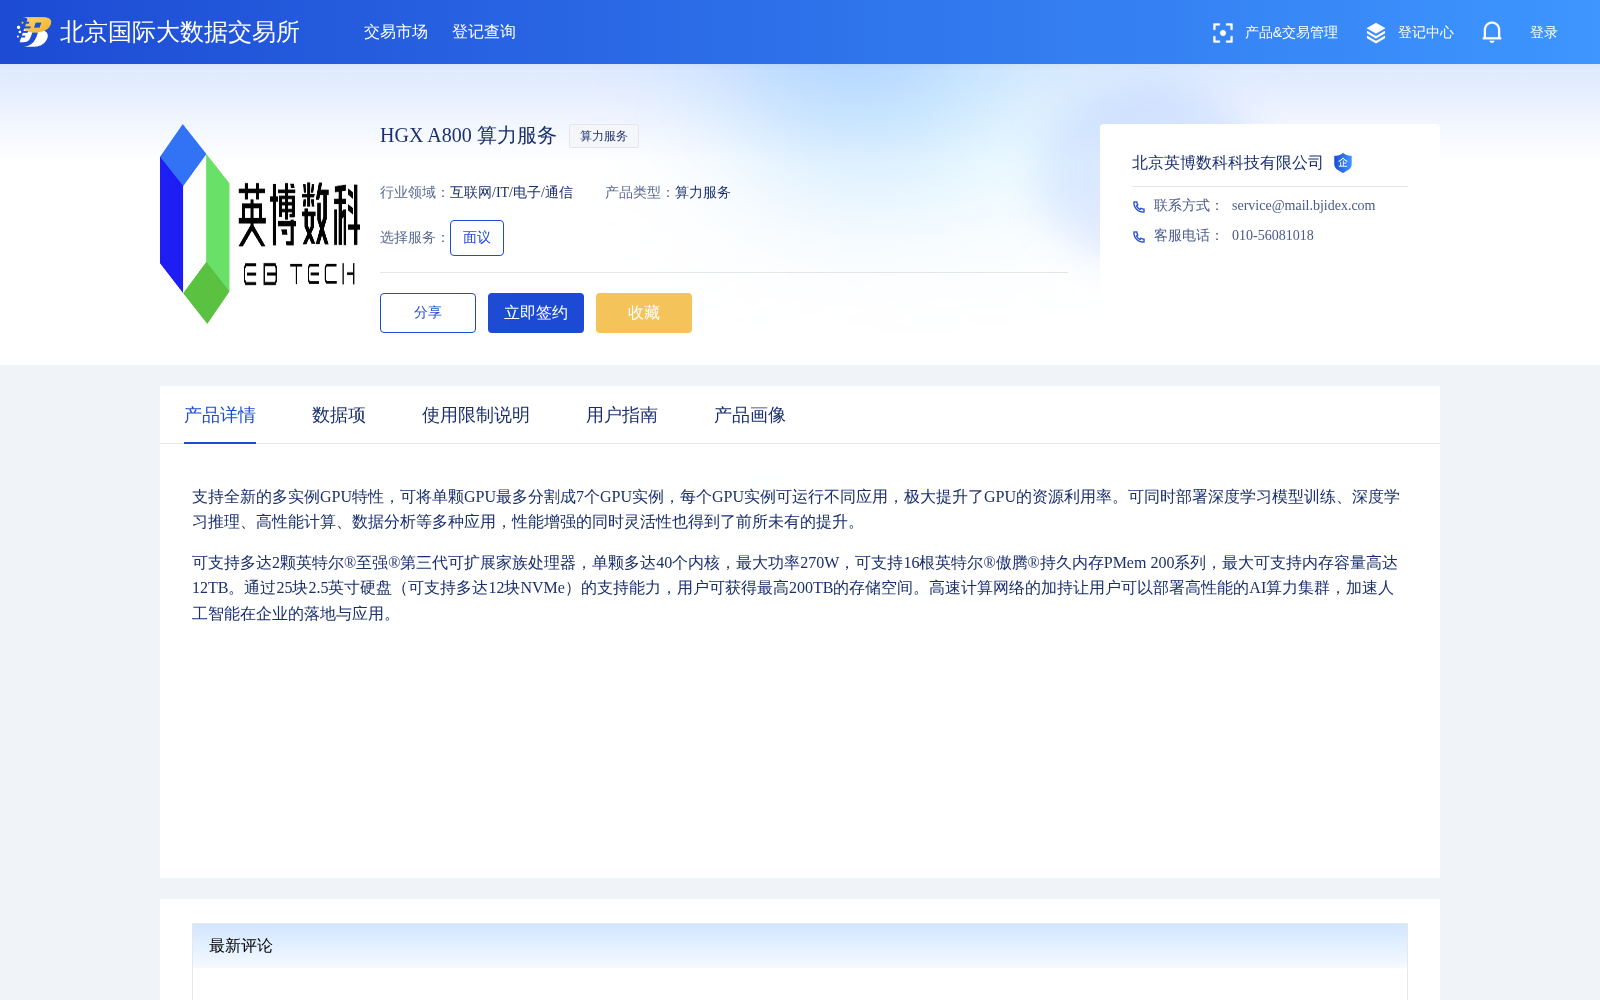Click the 分享 button
The image size is (1600, 1000).
coord(428,313)
